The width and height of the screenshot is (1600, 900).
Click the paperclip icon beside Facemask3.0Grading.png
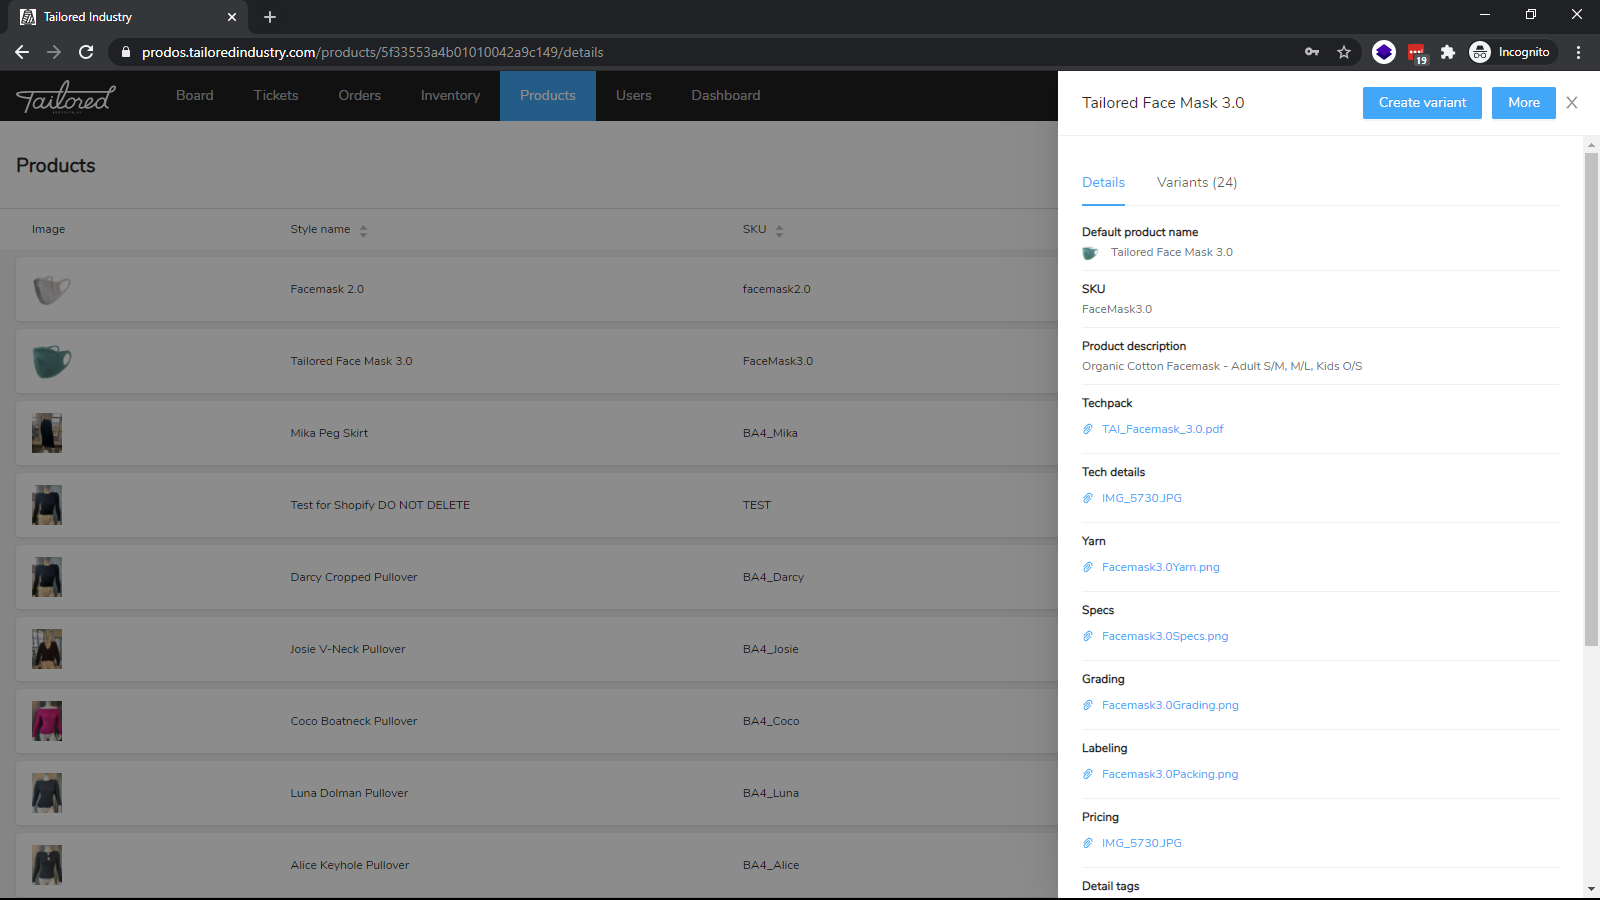1088,705
